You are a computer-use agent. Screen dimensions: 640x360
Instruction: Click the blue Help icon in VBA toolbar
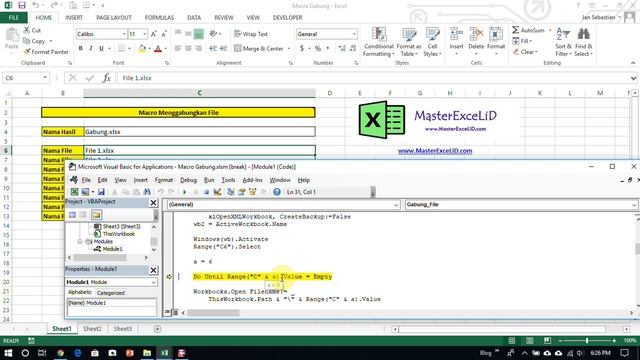[277, 192]
